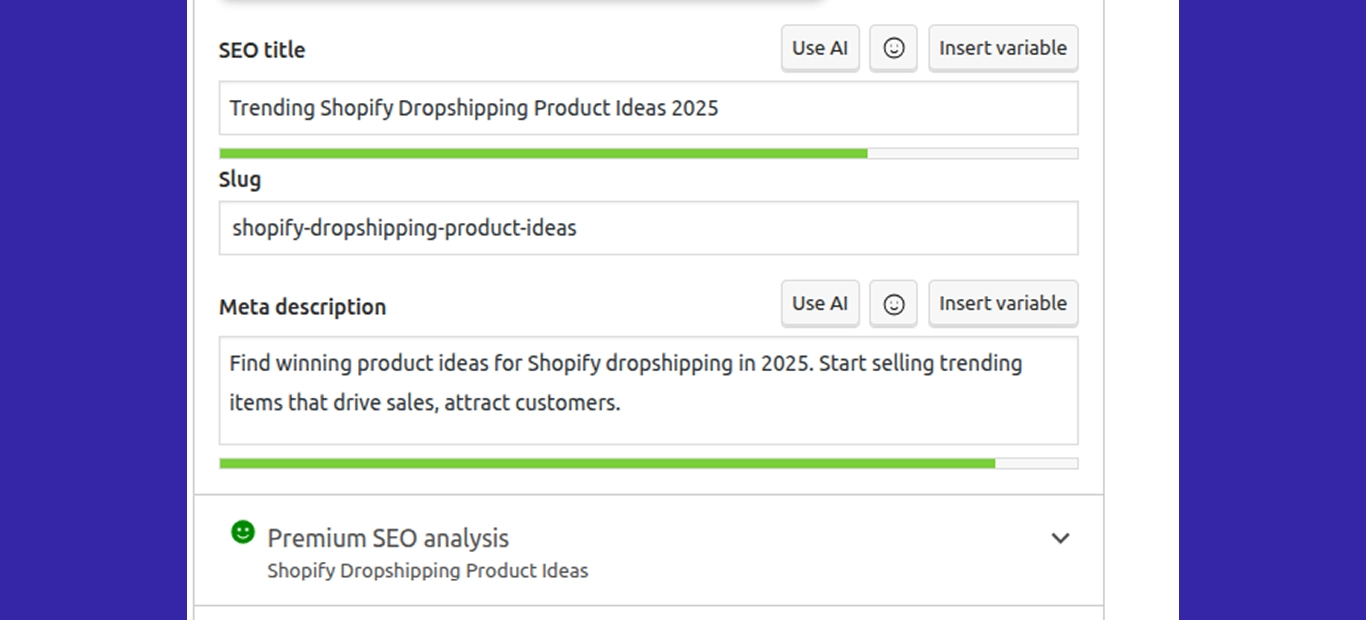Click the Meta description length progress bar
This screenshot has height=620, width=1366.
click(648, 464)
